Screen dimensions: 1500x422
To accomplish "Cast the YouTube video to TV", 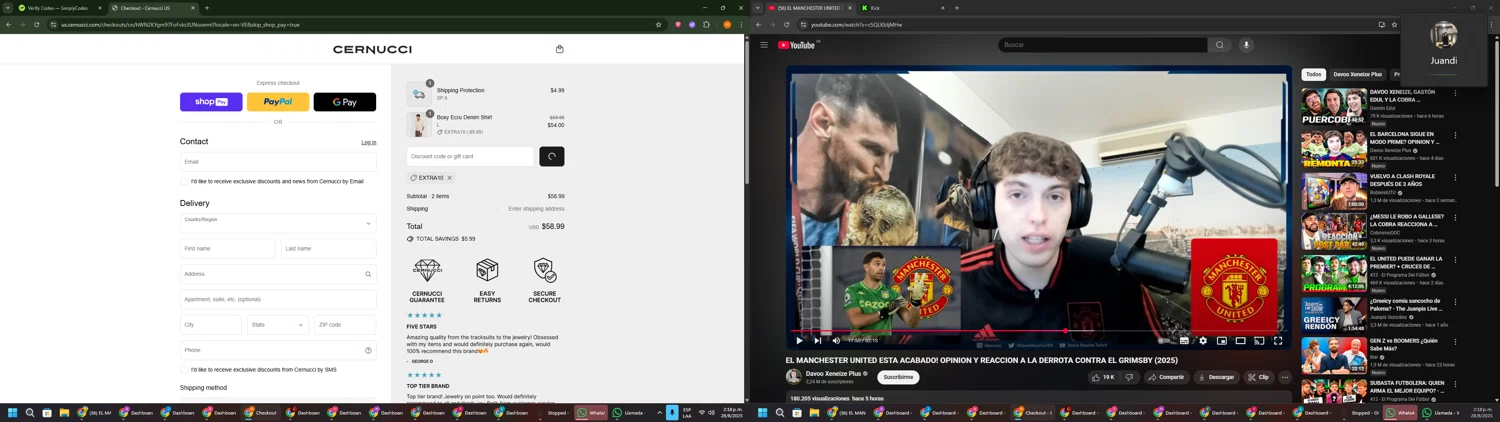I will pos(1259,341).
